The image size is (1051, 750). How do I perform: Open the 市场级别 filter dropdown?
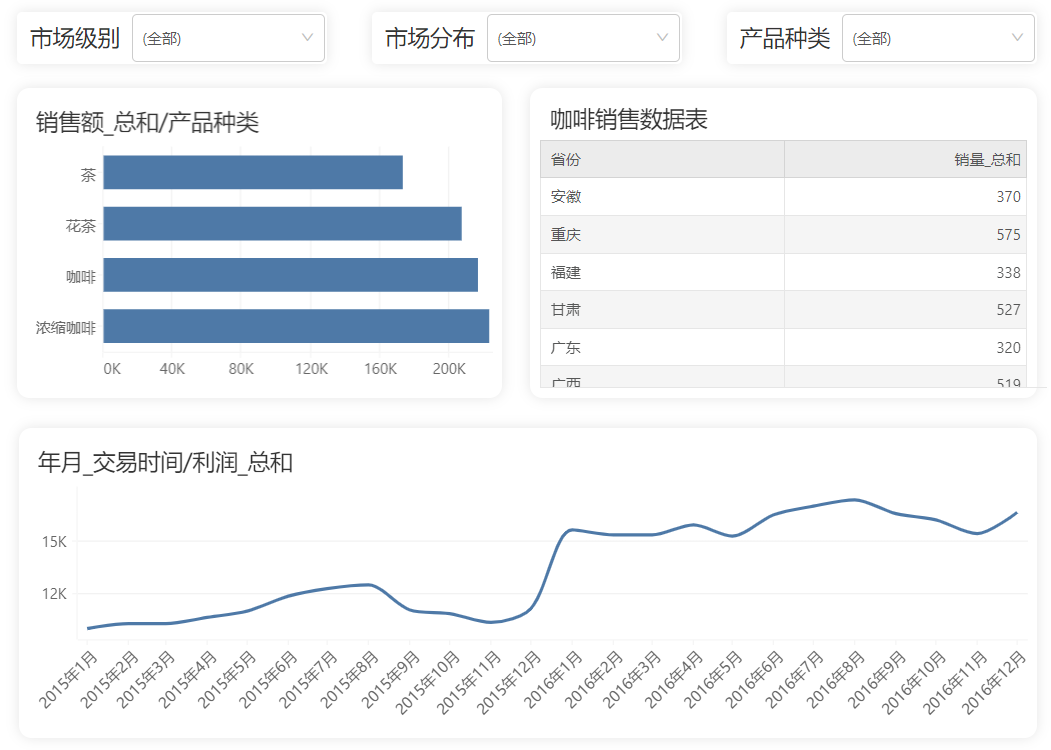tap(229, 38)
